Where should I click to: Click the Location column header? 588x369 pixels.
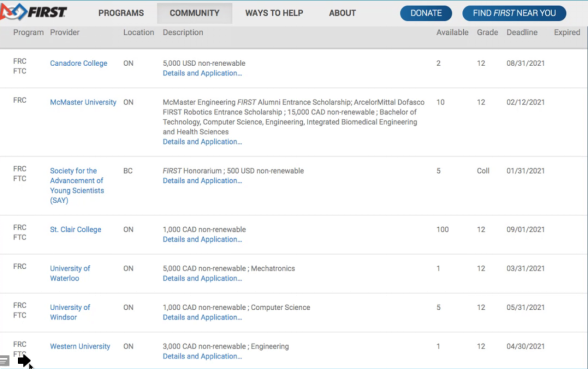139,32
